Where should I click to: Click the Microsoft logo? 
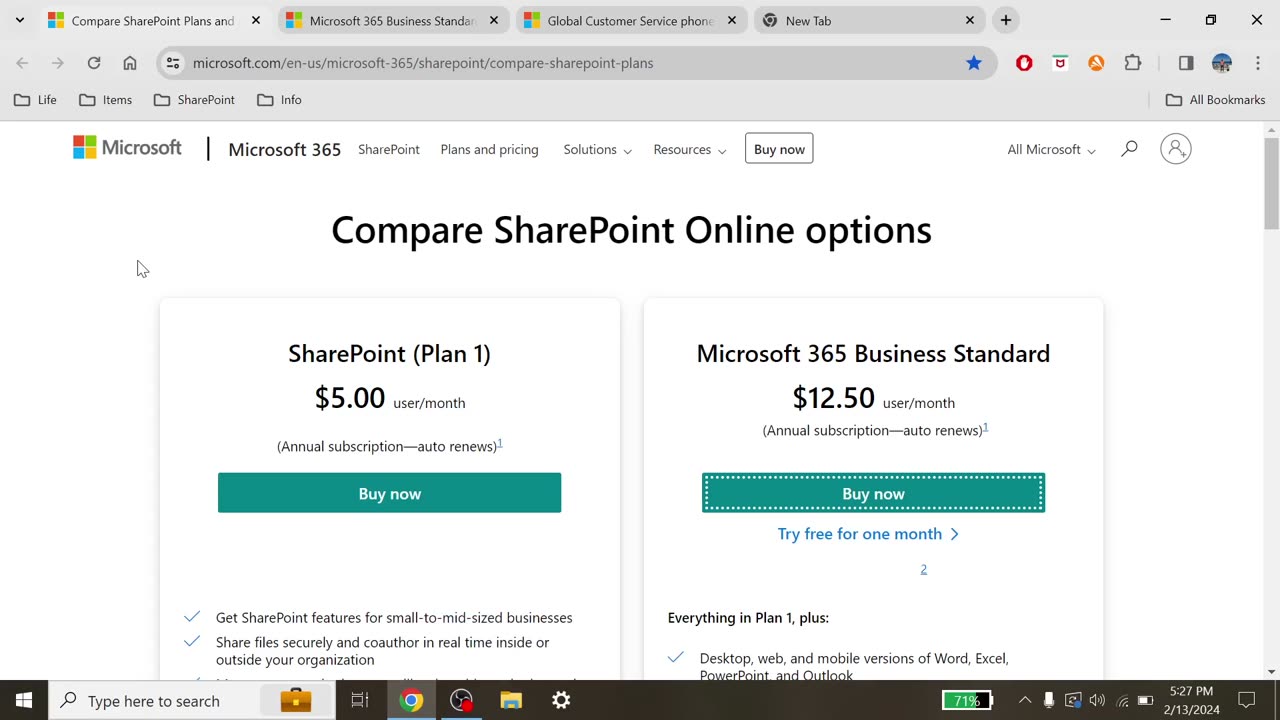127,148
